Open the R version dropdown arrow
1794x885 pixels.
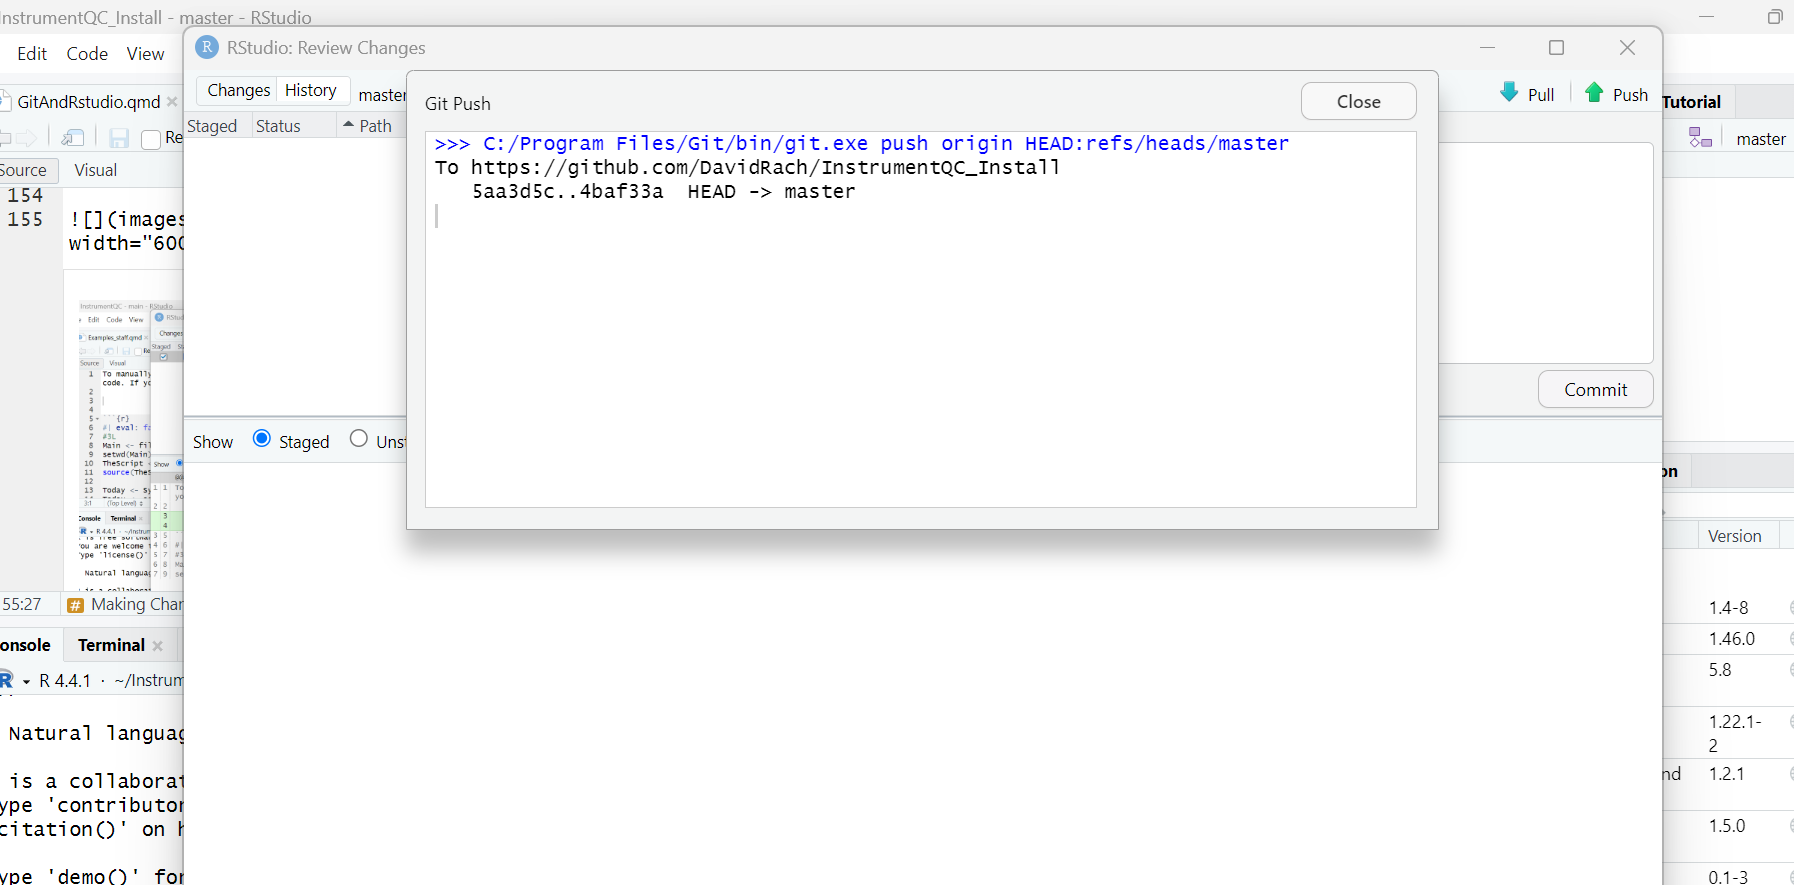[x=26, y=682]
